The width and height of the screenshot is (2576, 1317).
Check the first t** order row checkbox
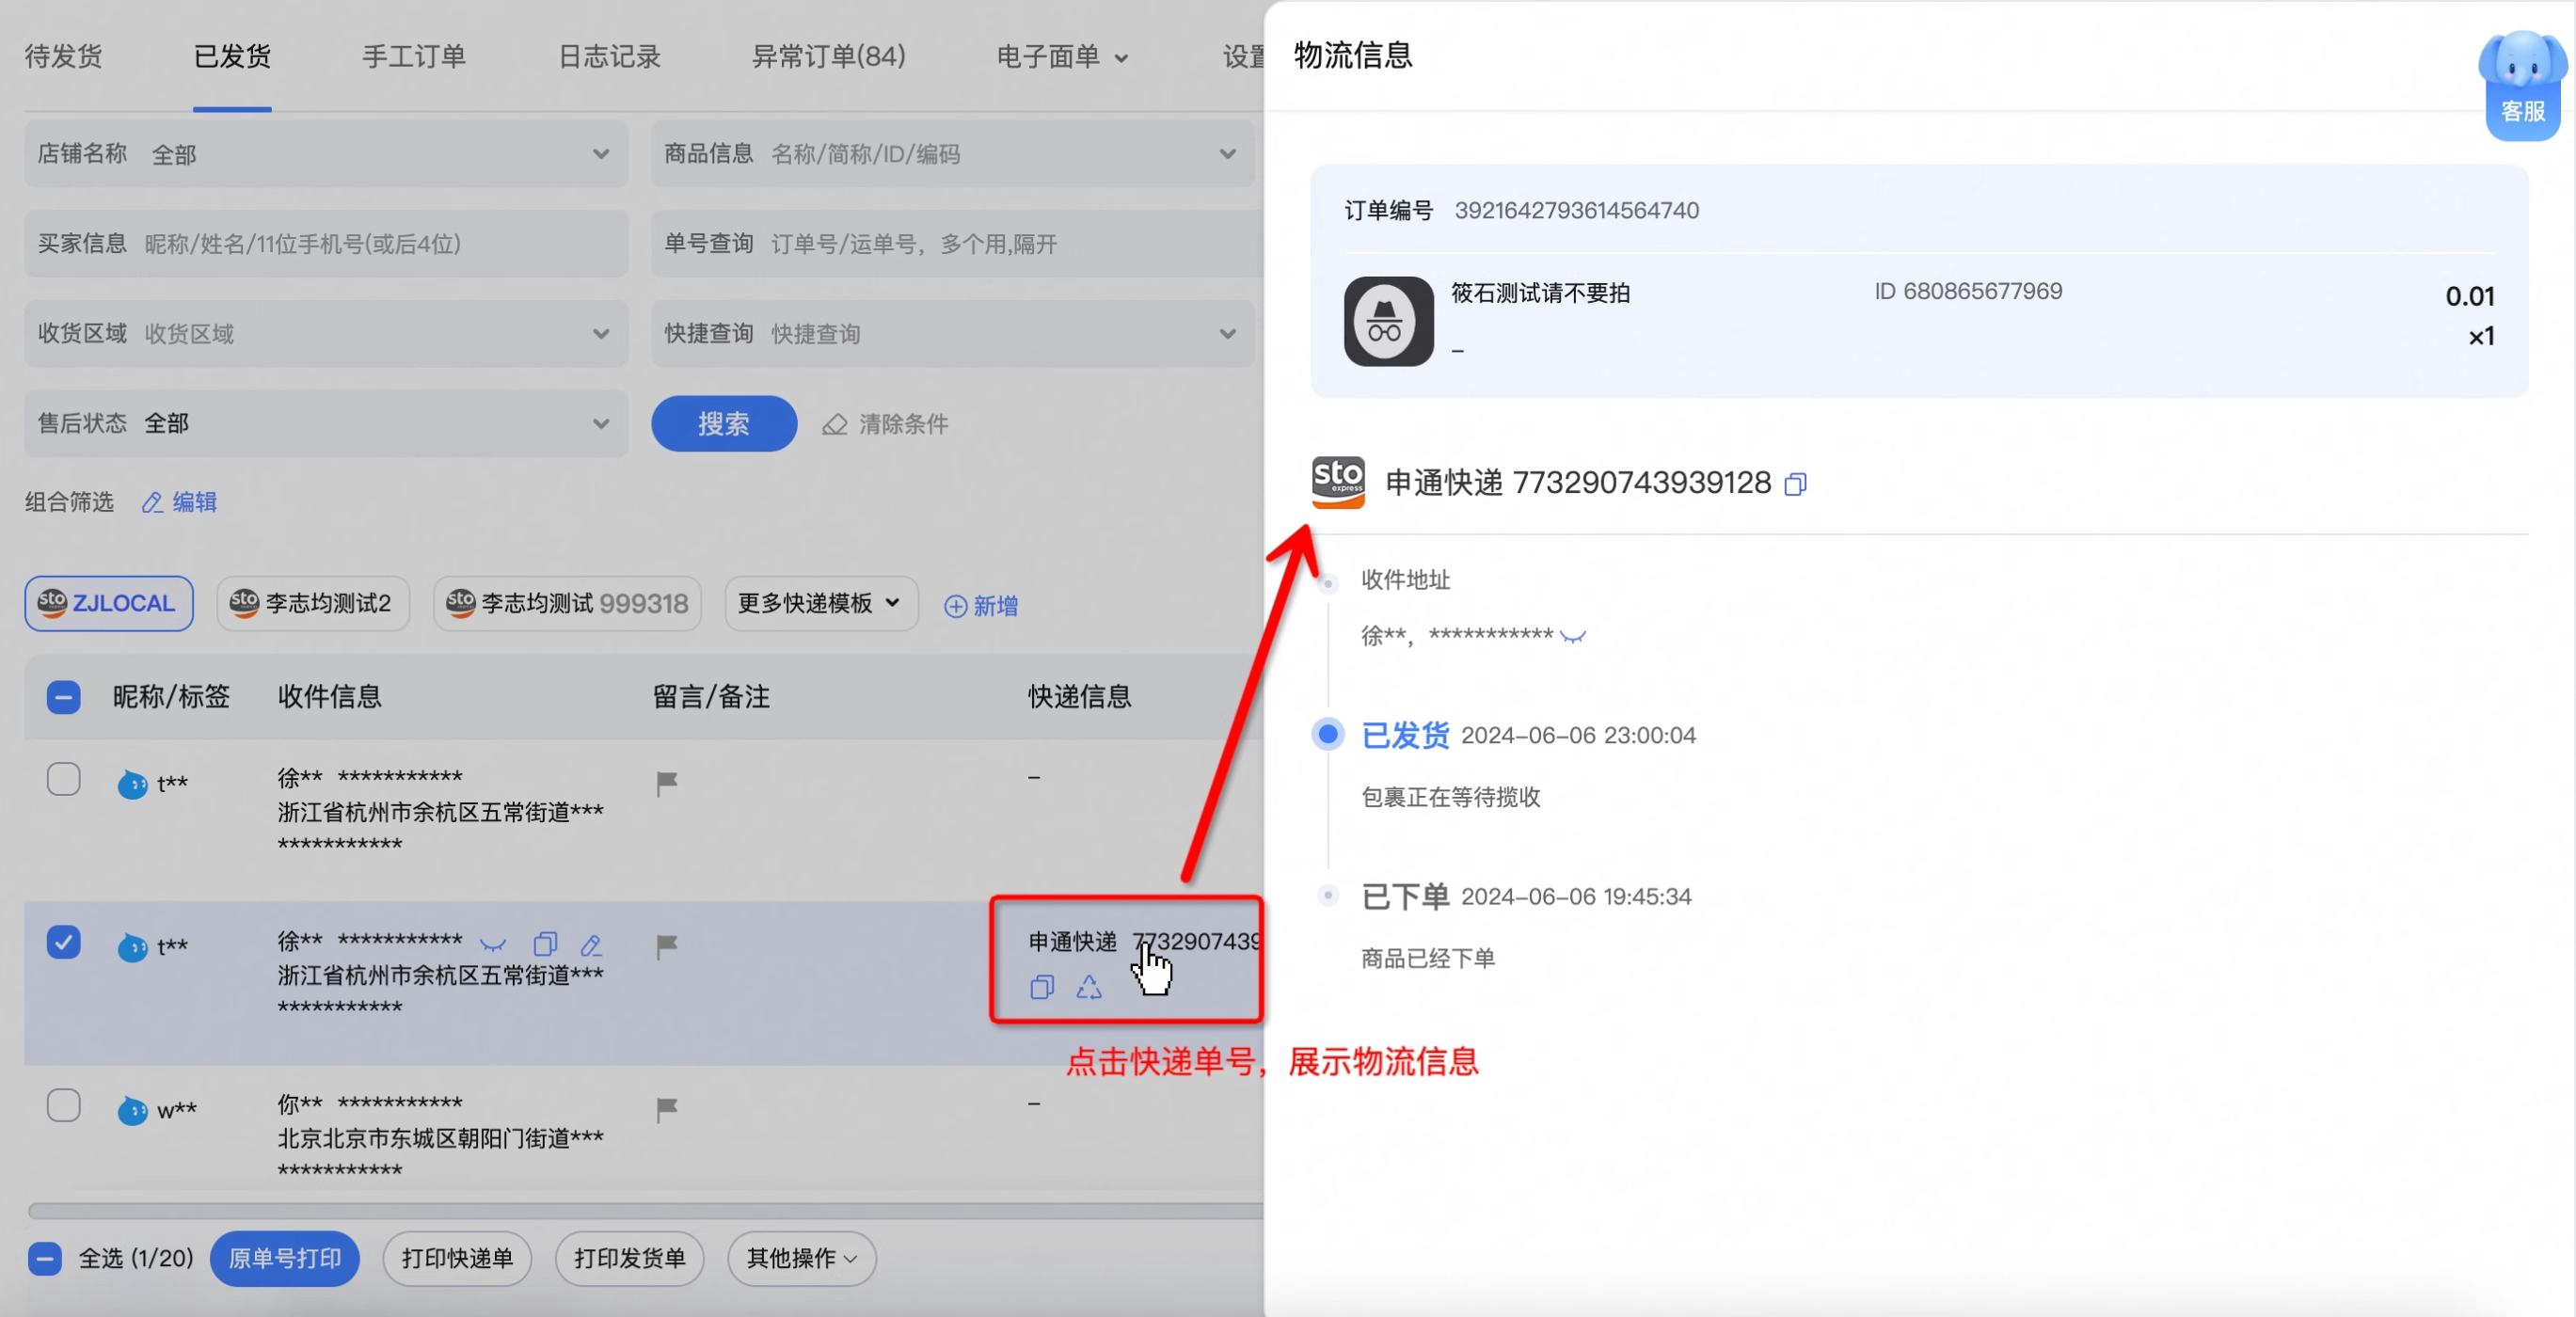click(x=64, y=779)
